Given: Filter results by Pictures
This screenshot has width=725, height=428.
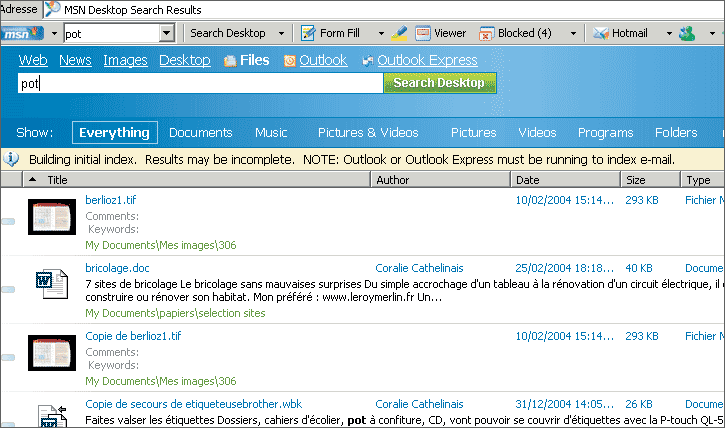Looking at the screenshot, I should 473,133.
